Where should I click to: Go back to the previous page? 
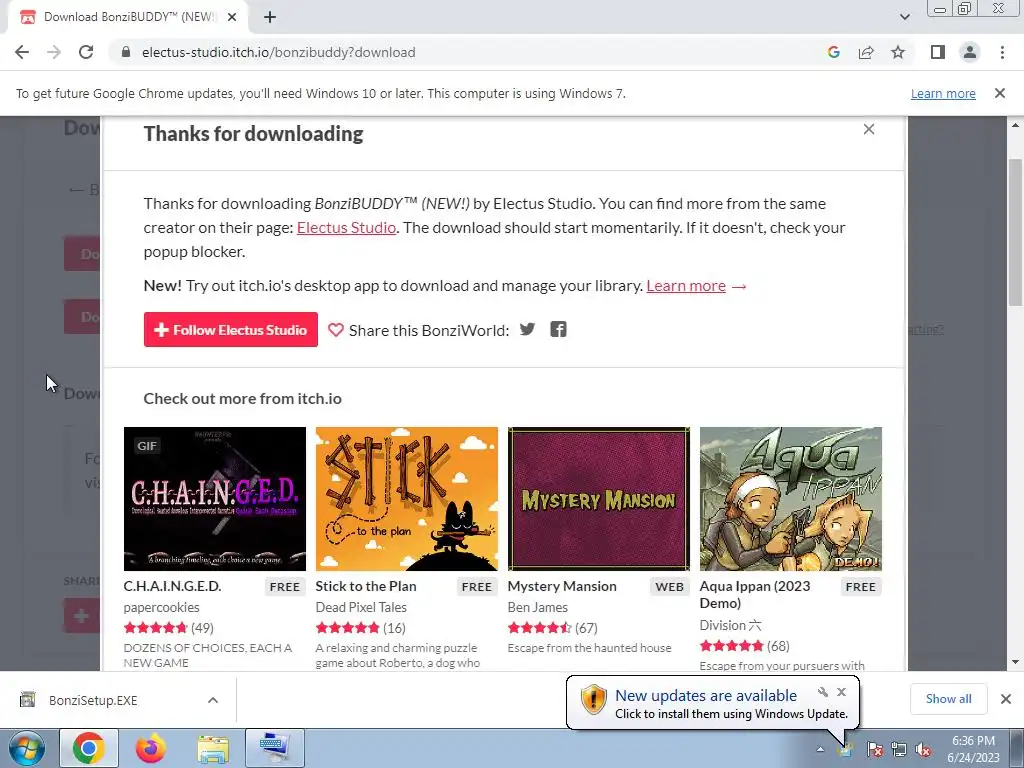[22, 52]
